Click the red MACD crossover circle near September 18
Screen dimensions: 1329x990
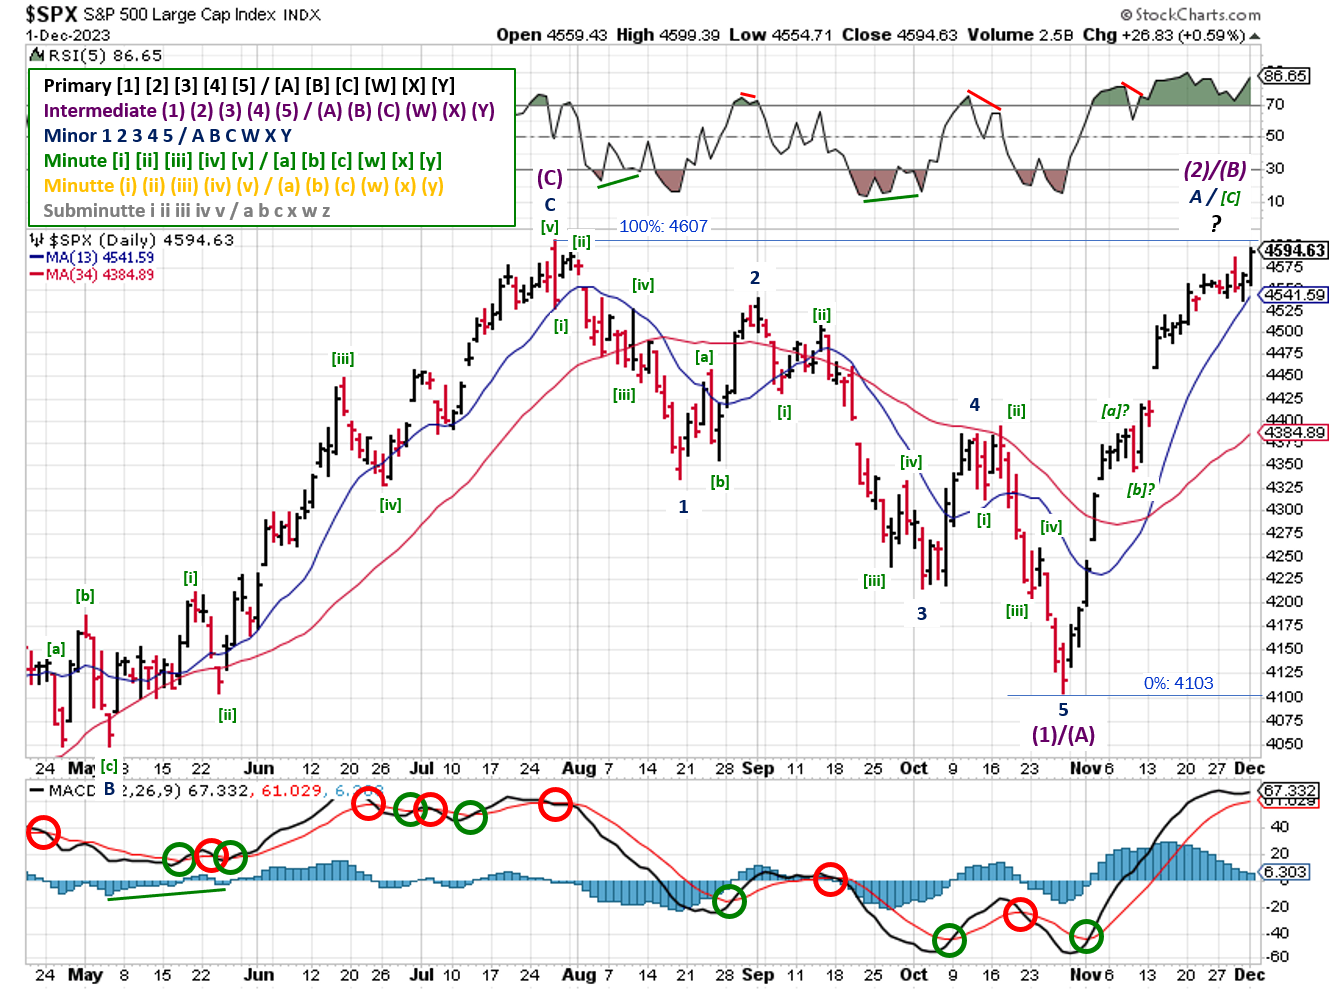[x=830, y=879]
